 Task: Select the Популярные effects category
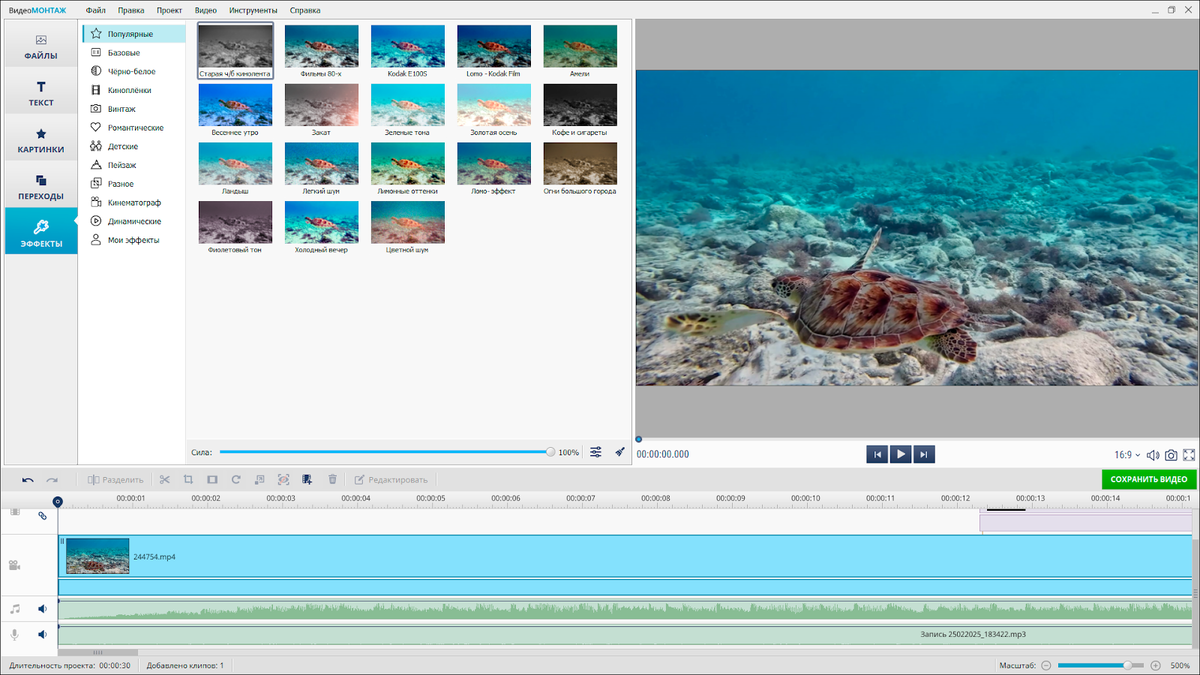pyautogui.click(x=134, y=34)
